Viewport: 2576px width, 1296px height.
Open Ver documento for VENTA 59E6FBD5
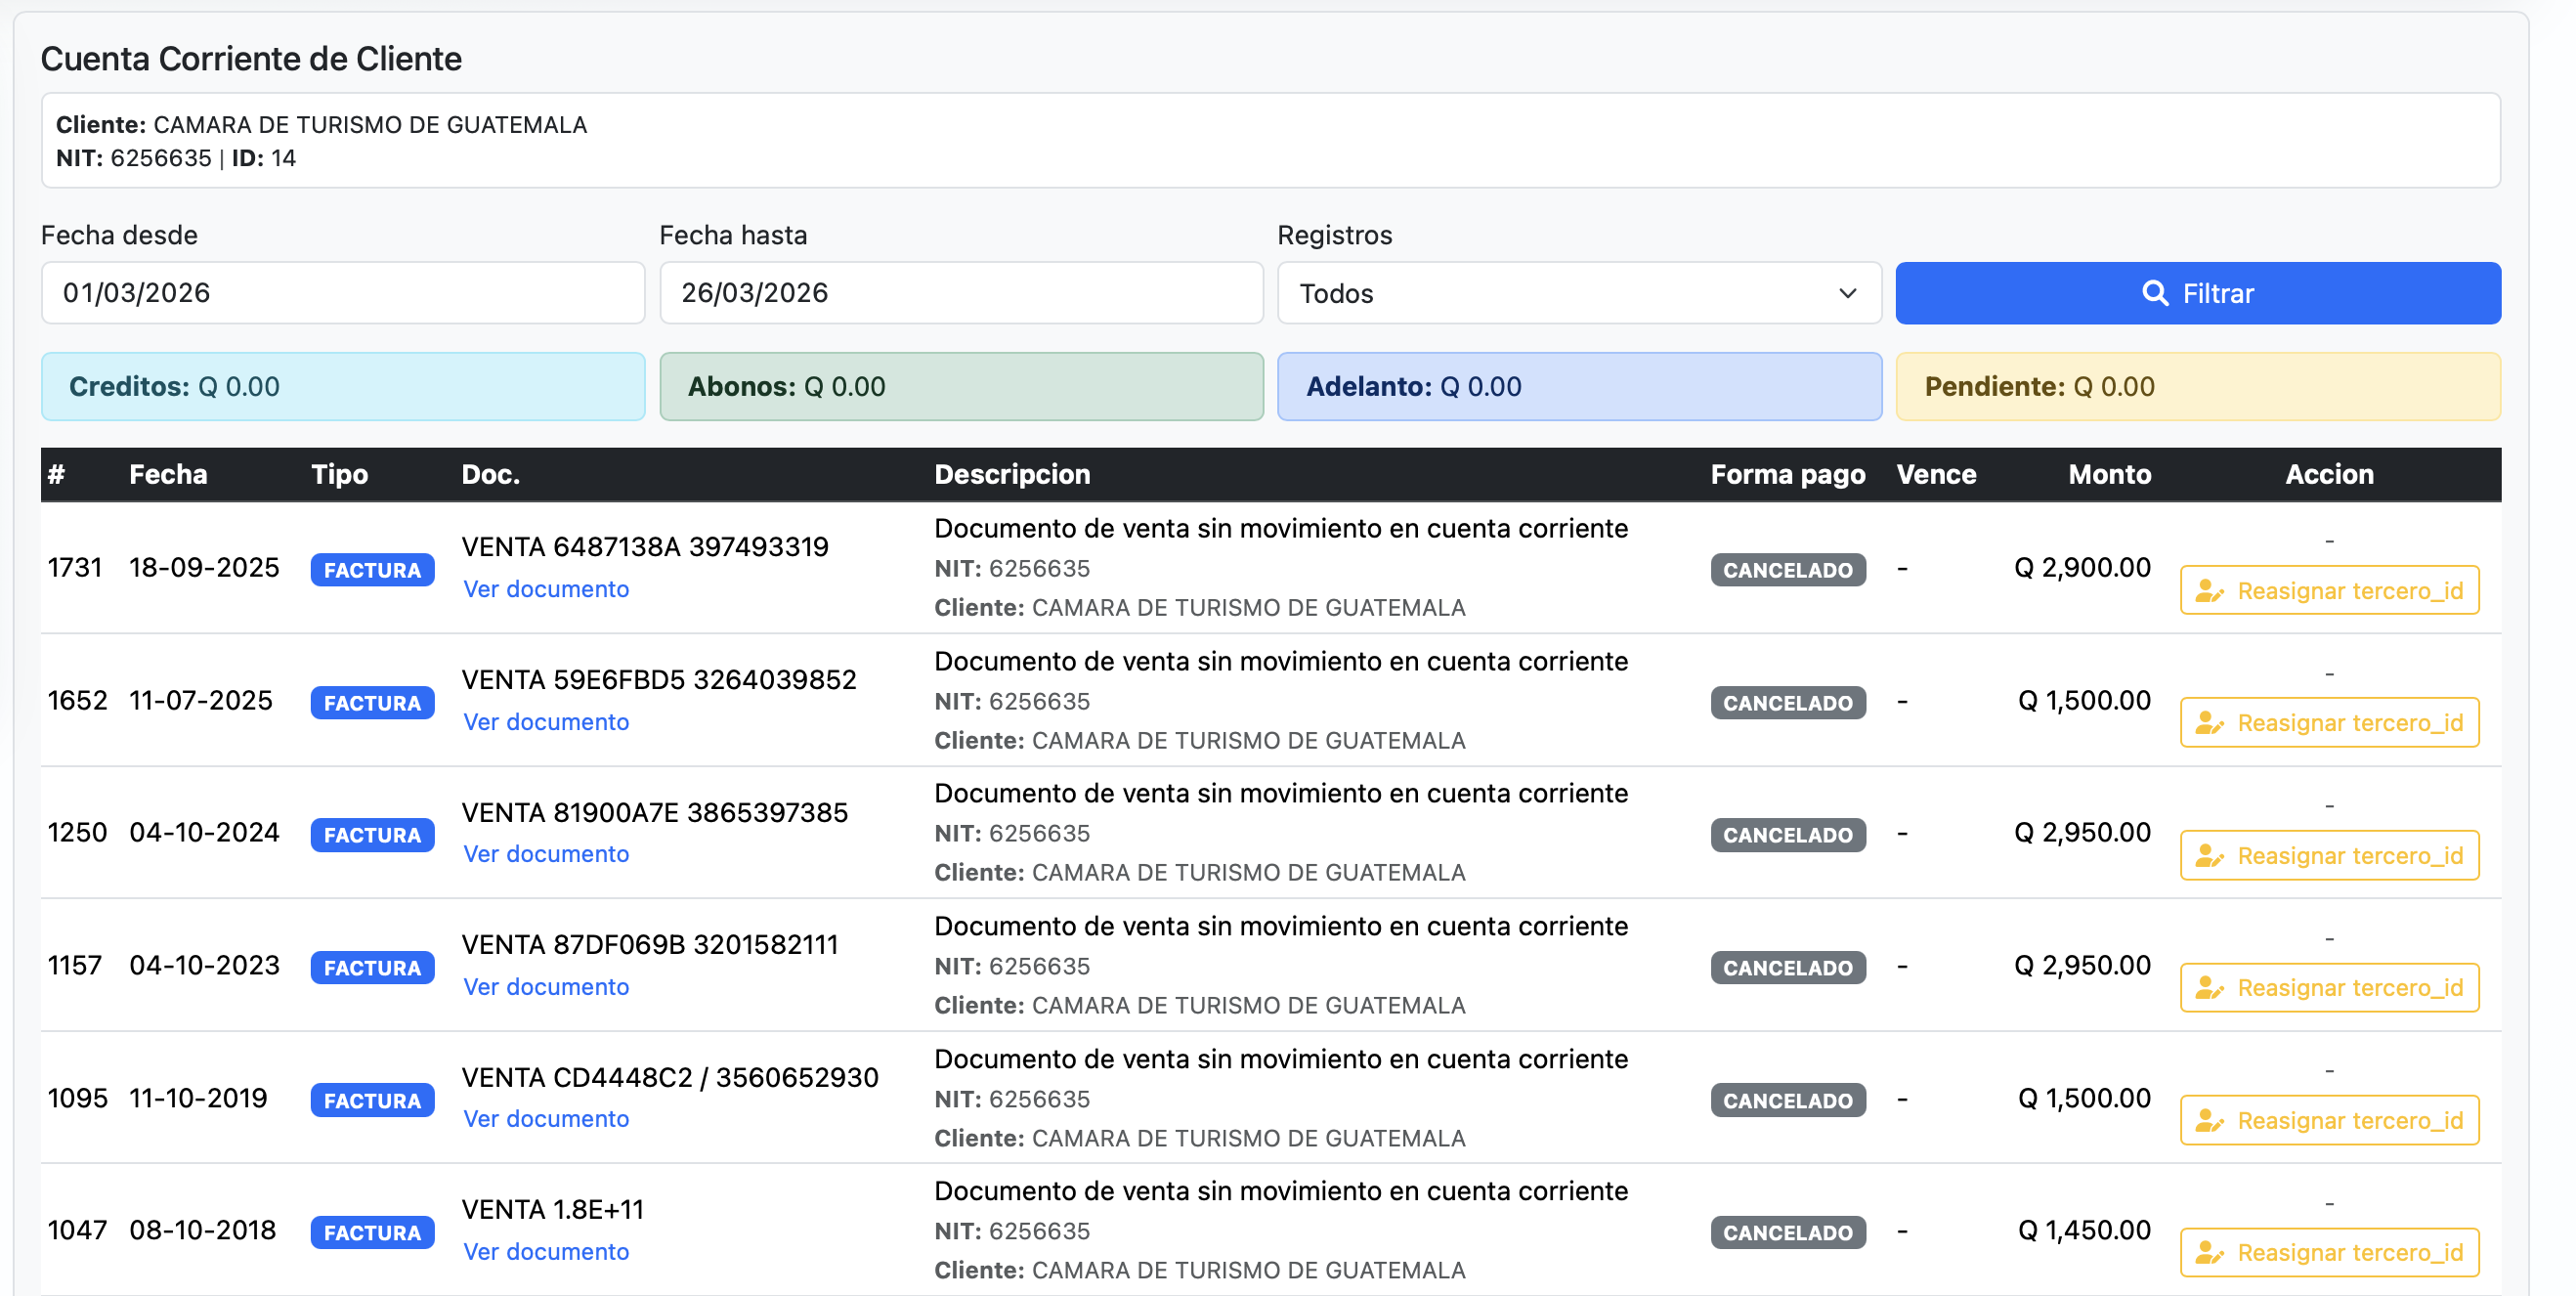(546, 722)
